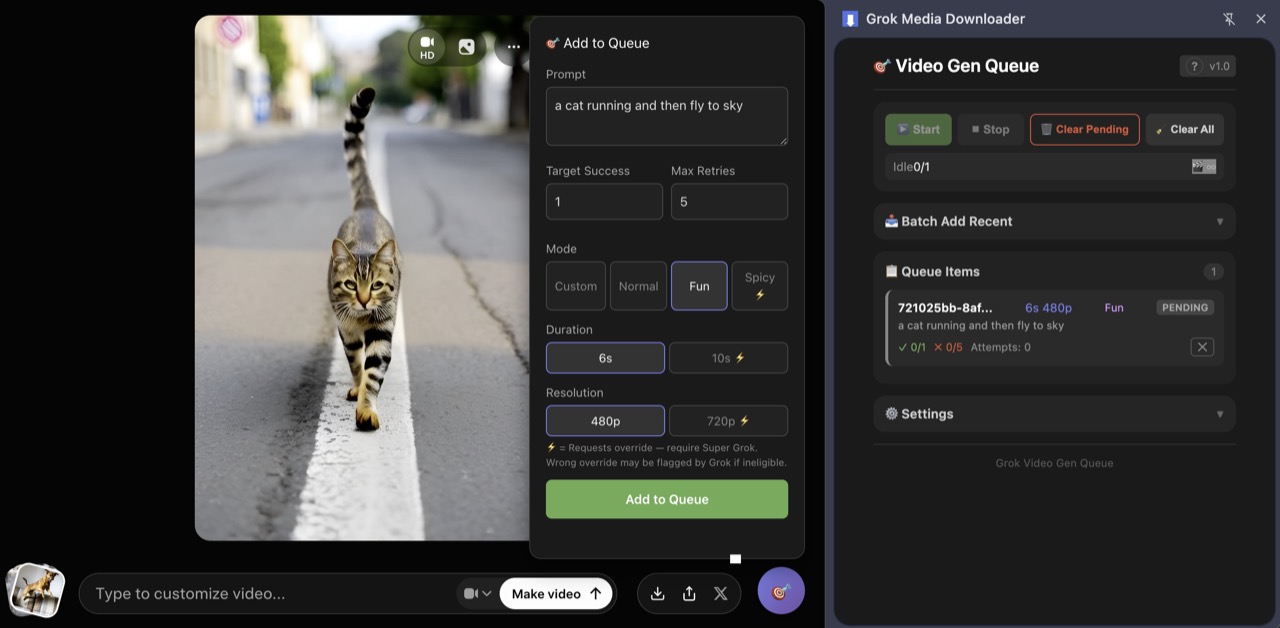The image size is (1280, 628).
Task: Click the clapperboard icon in the Idle status bar
Action: point(1203,166)
